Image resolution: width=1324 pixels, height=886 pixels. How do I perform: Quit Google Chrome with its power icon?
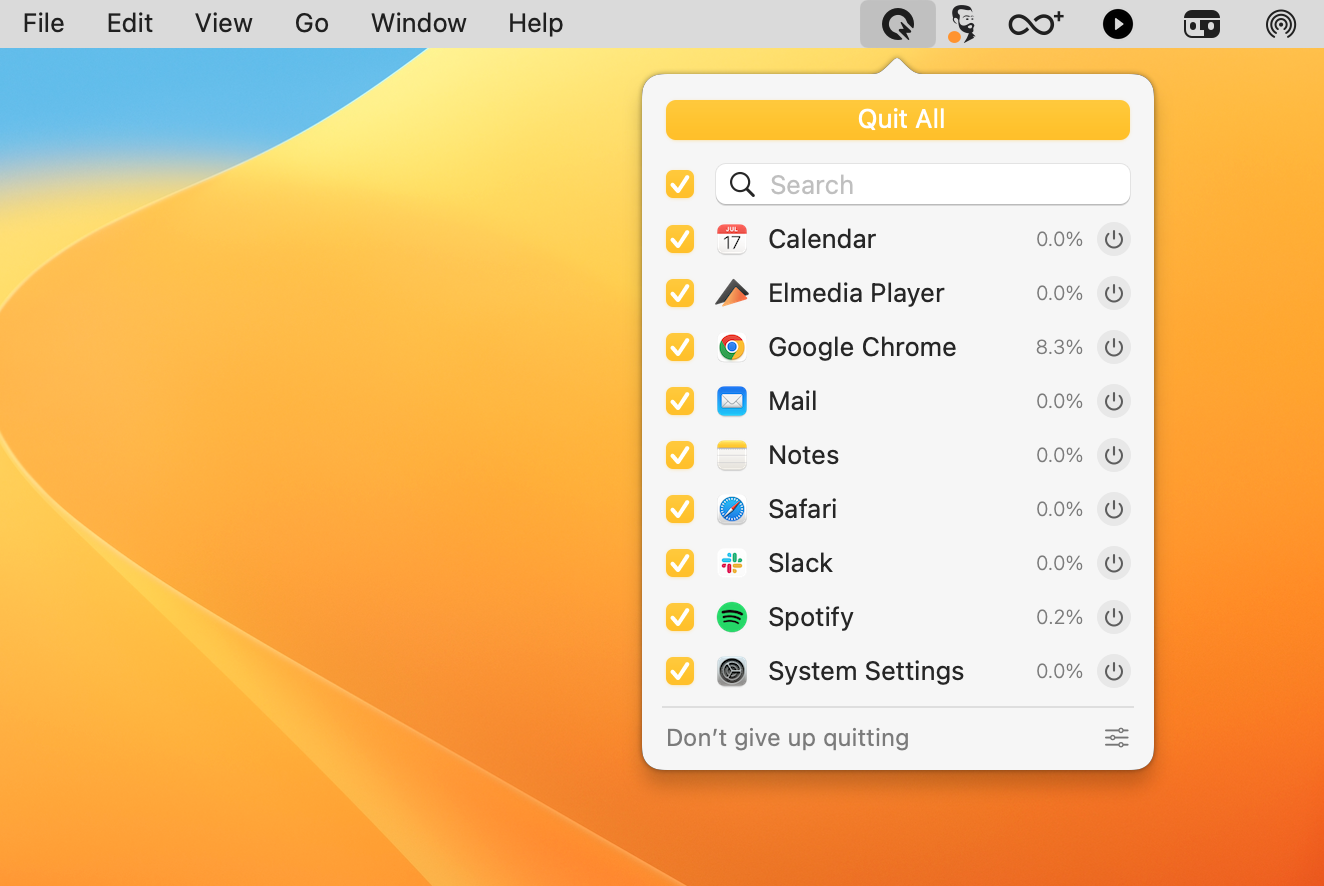point(1114,347)
